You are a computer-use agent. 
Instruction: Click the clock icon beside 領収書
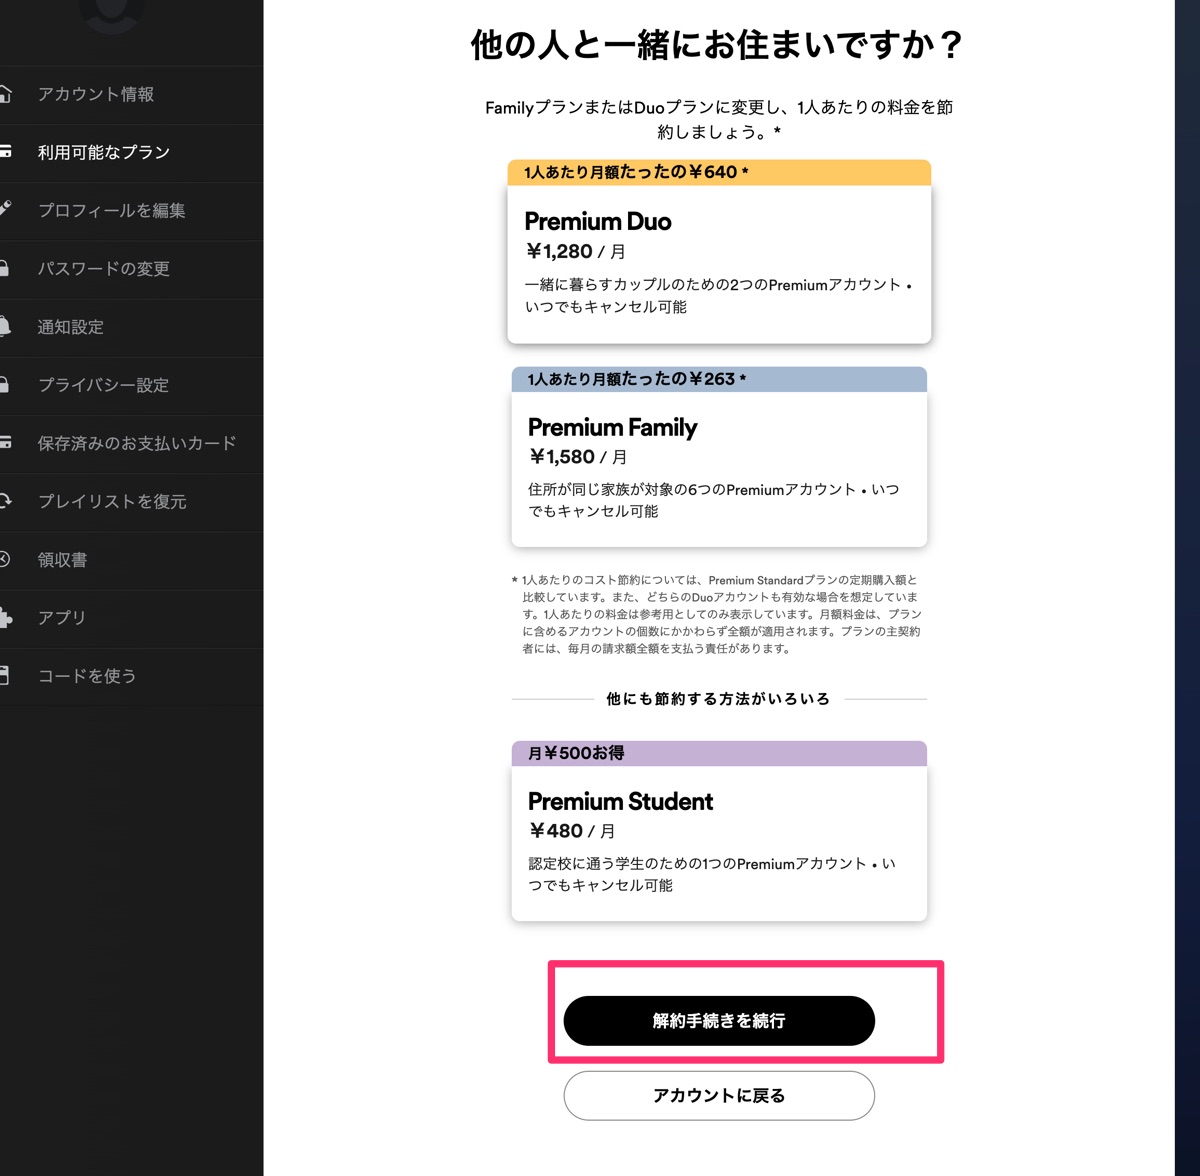(5, 560)
